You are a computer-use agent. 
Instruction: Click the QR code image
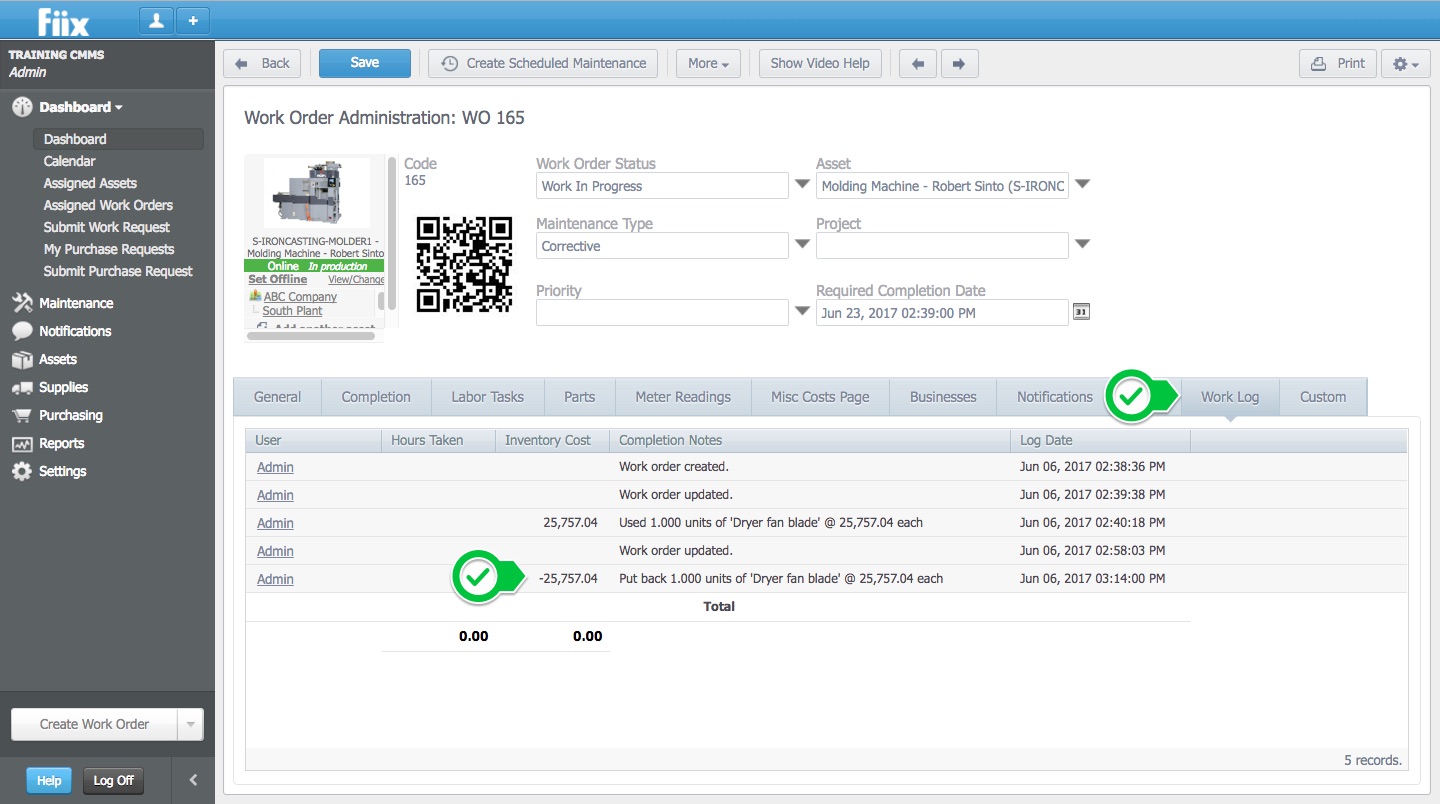click(464, 264)
